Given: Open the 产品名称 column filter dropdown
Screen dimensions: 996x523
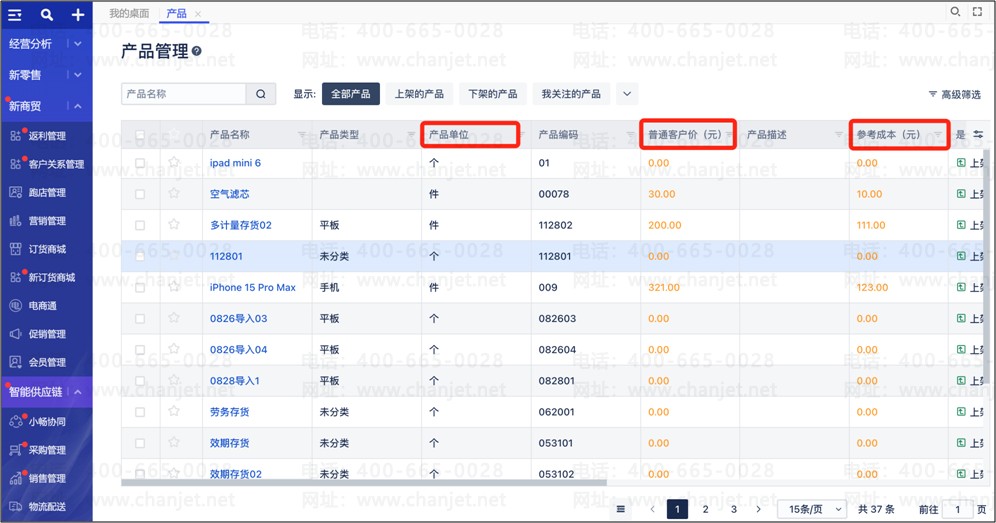Looking at the screenshot, I should (302, 135).
